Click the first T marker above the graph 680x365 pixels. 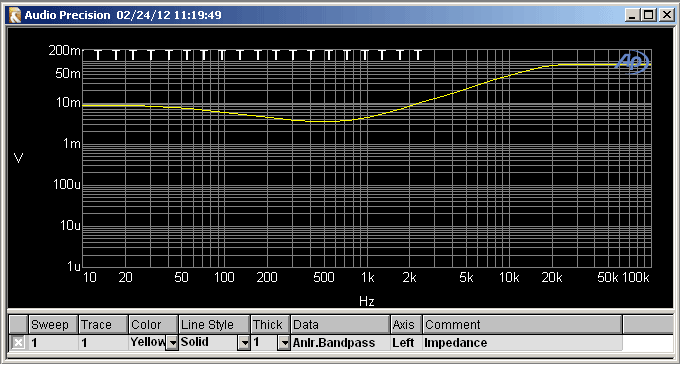[x=98, y=55]
